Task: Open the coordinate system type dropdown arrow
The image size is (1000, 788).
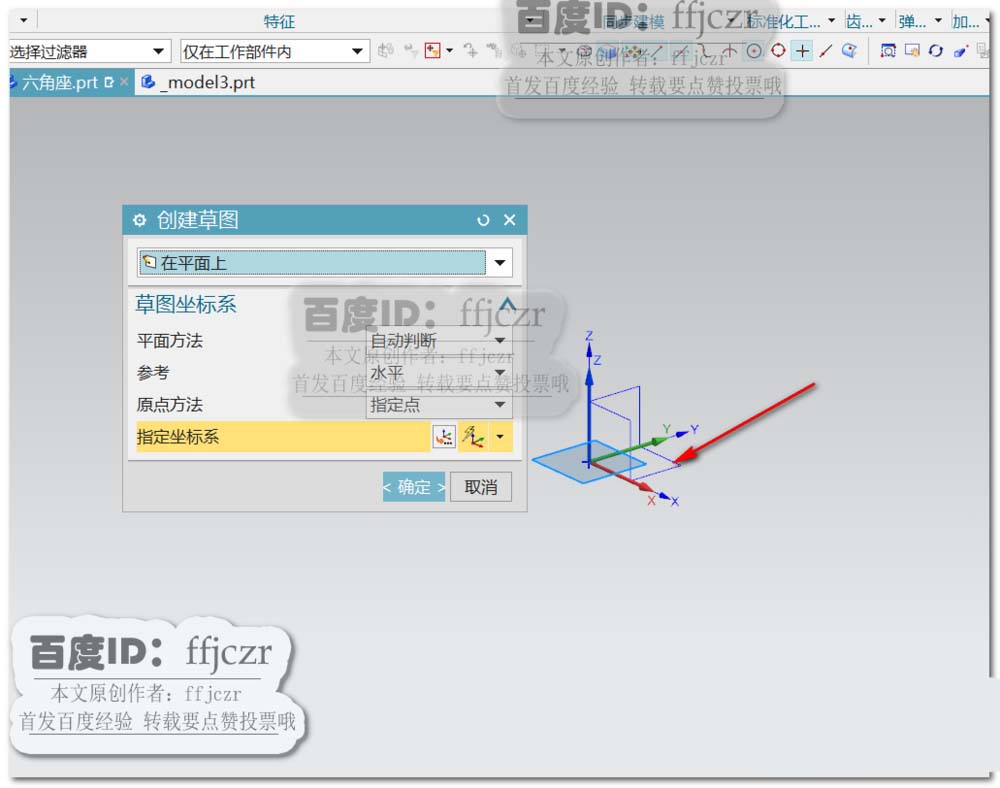Action: click(x=500, y=437)
